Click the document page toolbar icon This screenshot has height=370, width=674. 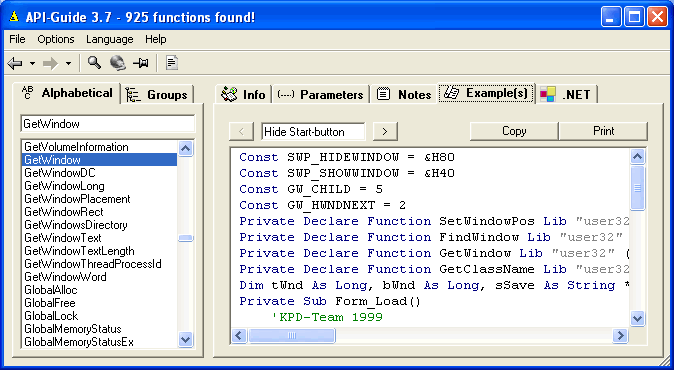(172, 63)
